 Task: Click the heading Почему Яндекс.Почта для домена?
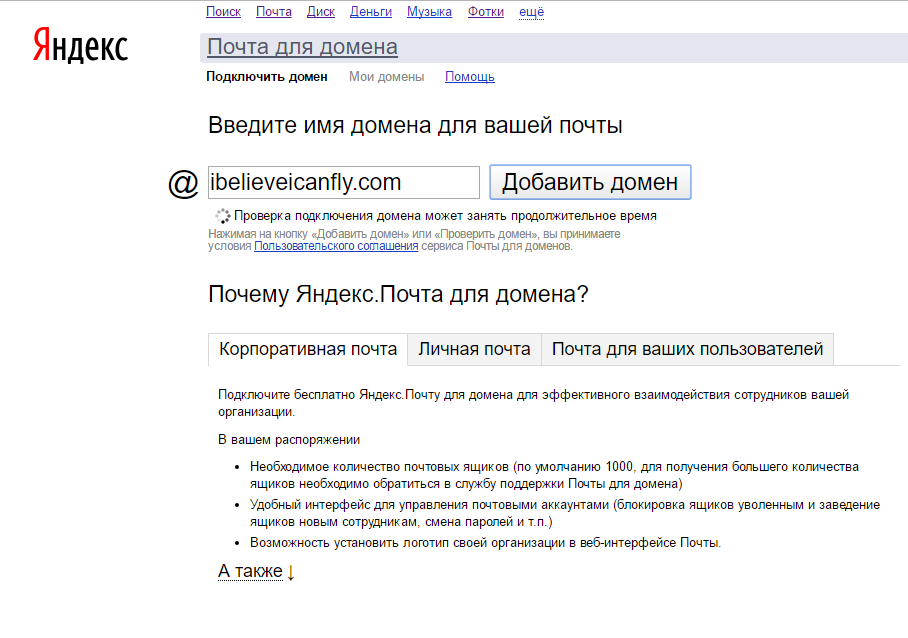398,294
